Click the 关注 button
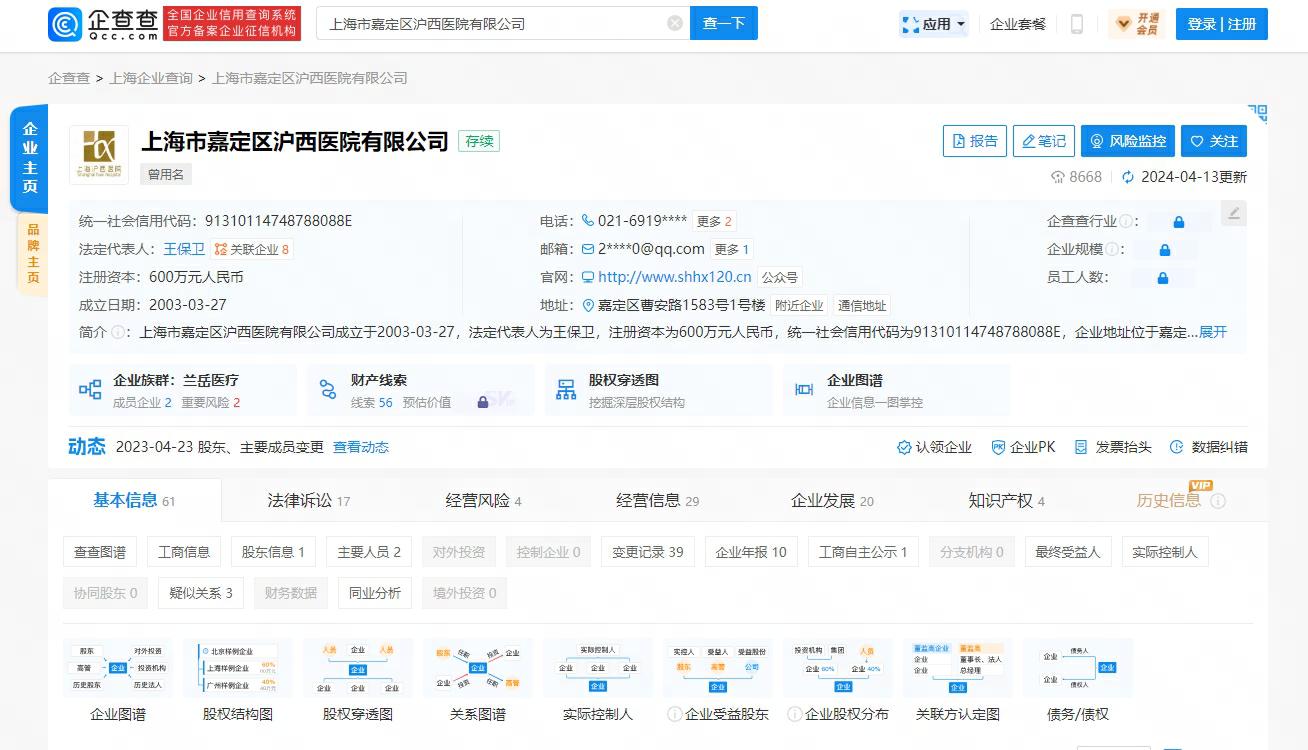 [1214, 141]
